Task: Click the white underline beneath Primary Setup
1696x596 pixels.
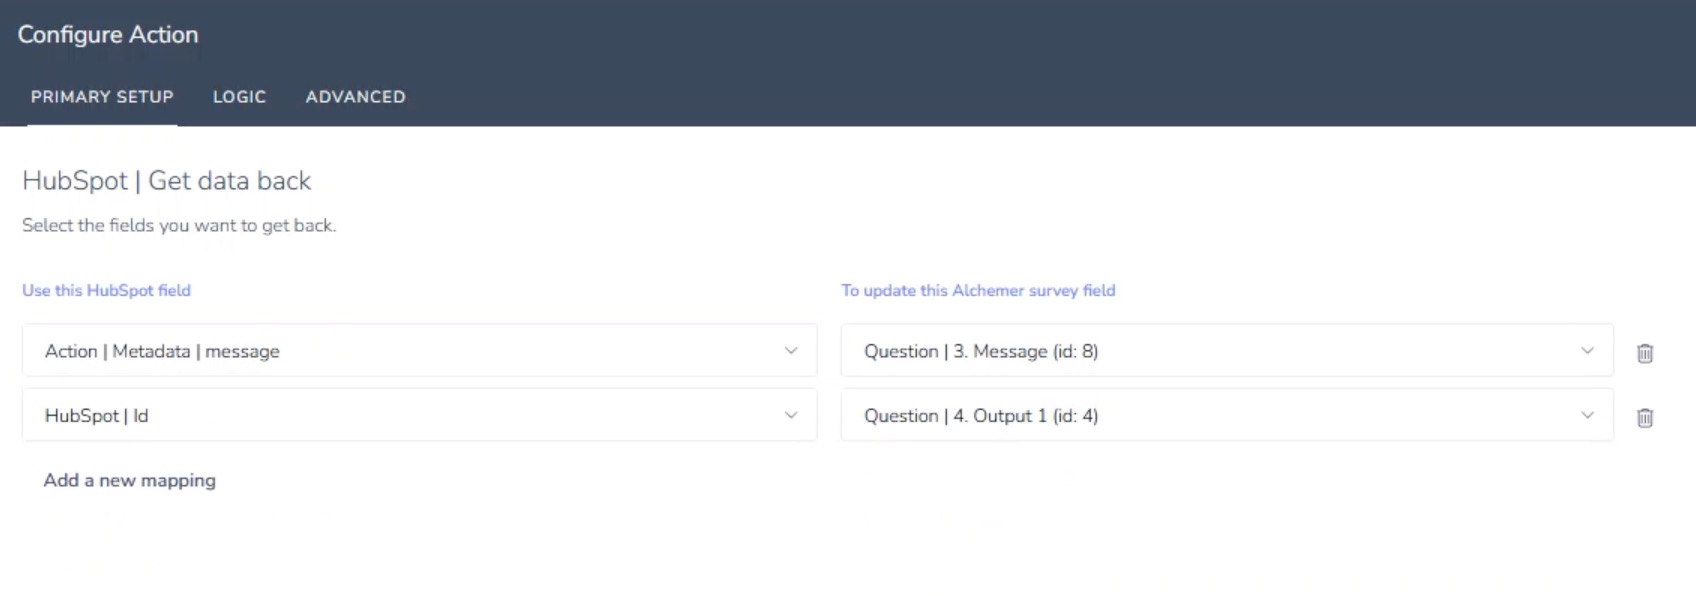Action: (102, 124)
